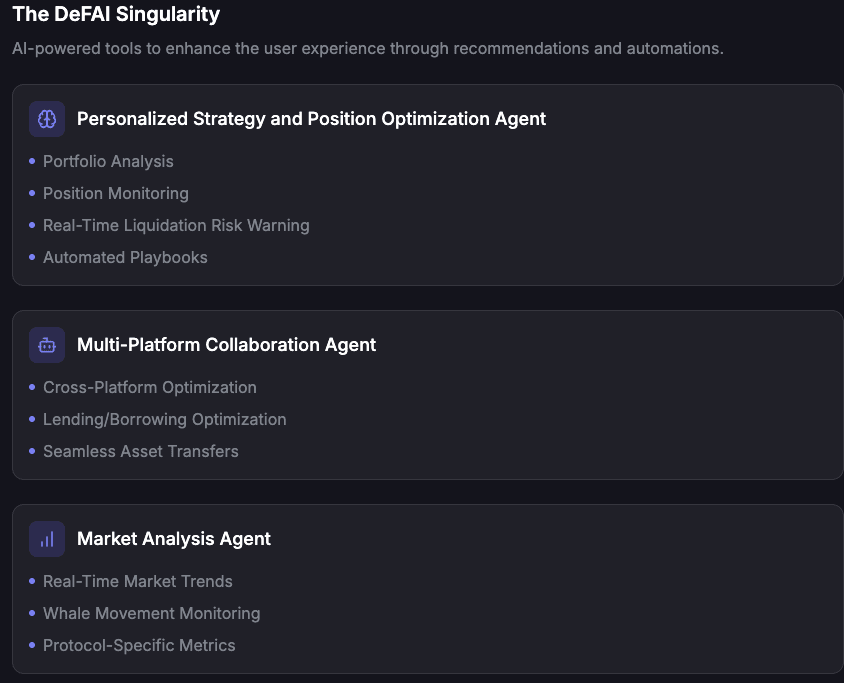Choose the Position Monitoring item
This screenshot has height=683, width=844.
(115, 193)
